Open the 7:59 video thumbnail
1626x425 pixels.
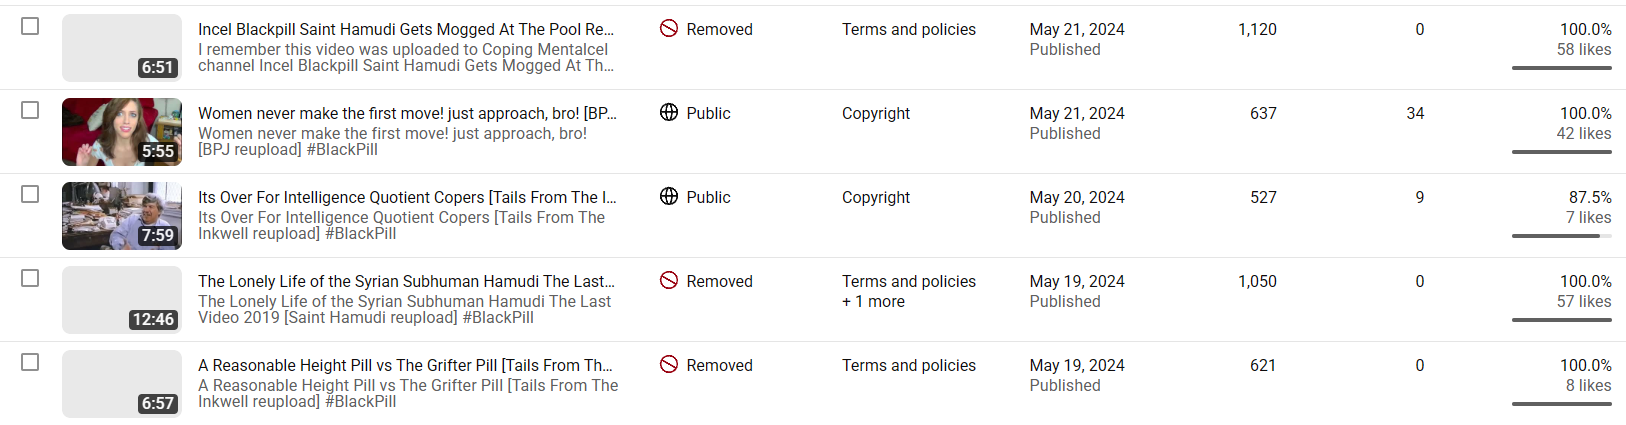(122, 216)
